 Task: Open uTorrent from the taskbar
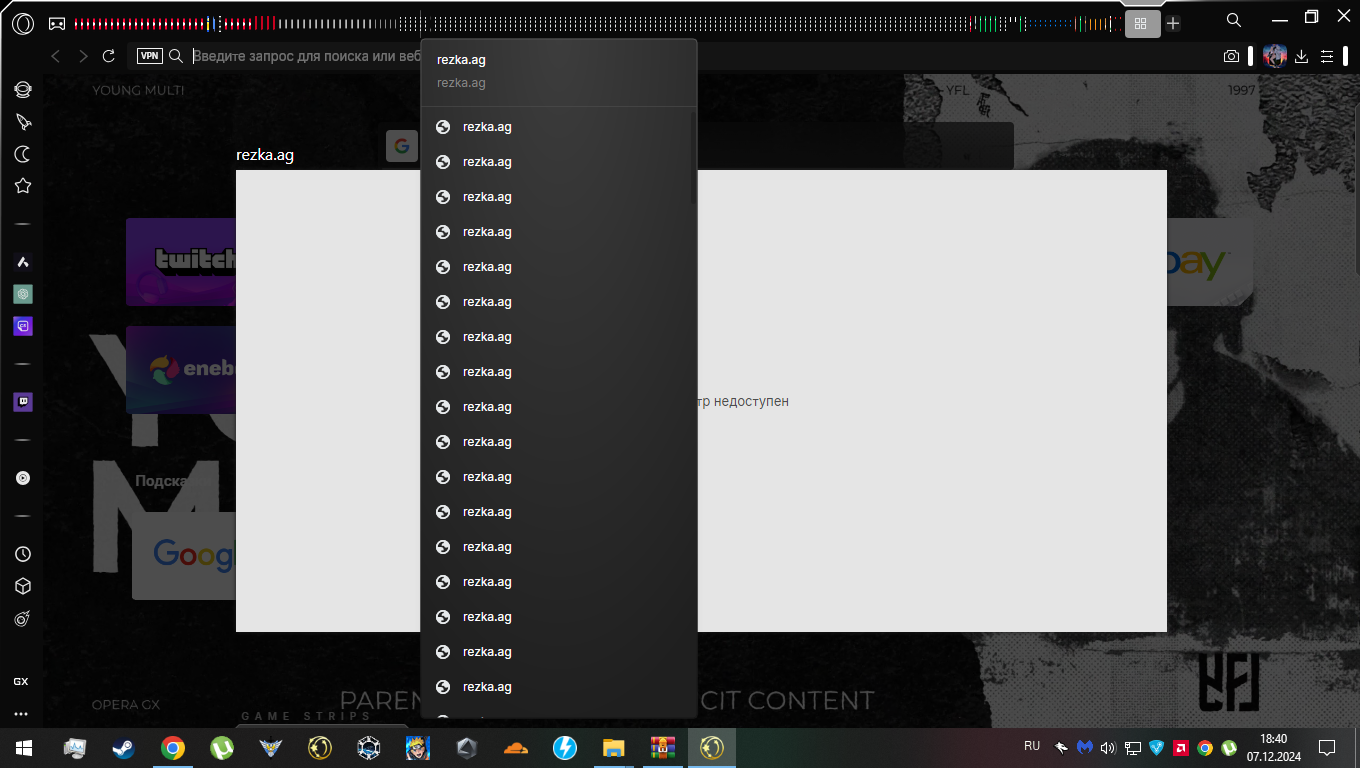pyautogui.click(x=222, y=747)
